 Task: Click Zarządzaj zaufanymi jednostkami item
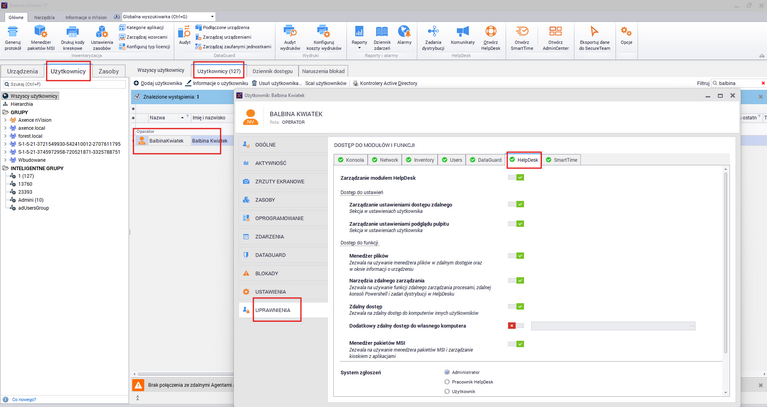click(x=233, y=46)
